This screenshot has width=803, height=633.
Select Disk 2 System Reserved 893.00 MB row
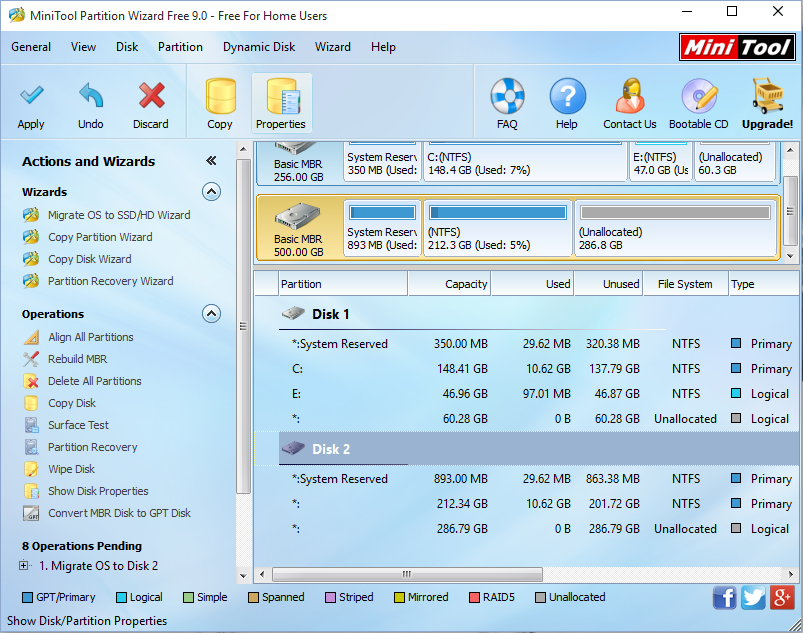(x=528, y=479)
